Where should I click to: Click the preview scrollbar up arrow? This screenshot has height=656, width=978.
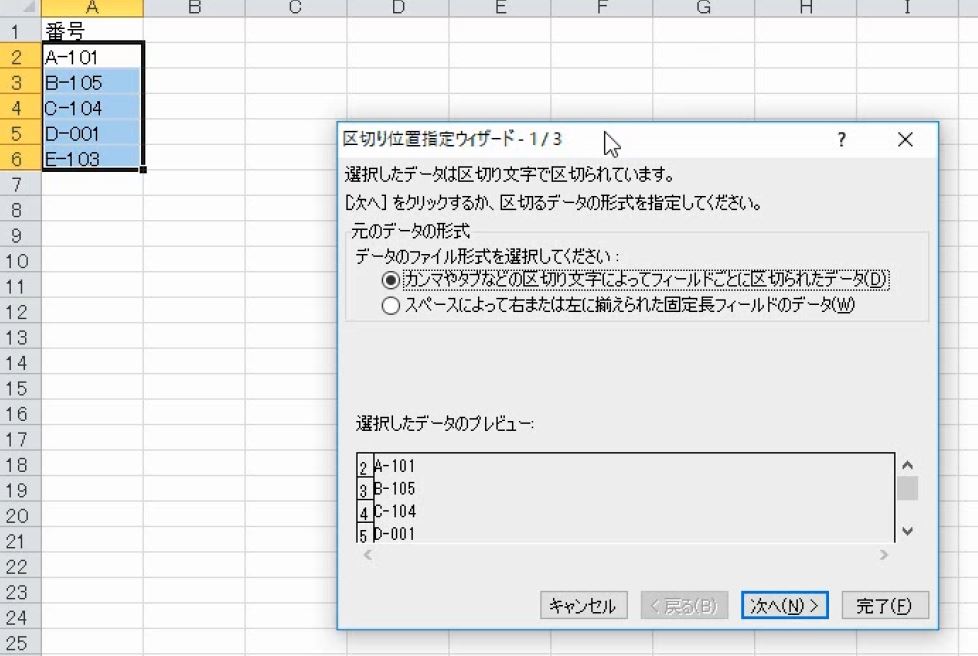[908, 463]
